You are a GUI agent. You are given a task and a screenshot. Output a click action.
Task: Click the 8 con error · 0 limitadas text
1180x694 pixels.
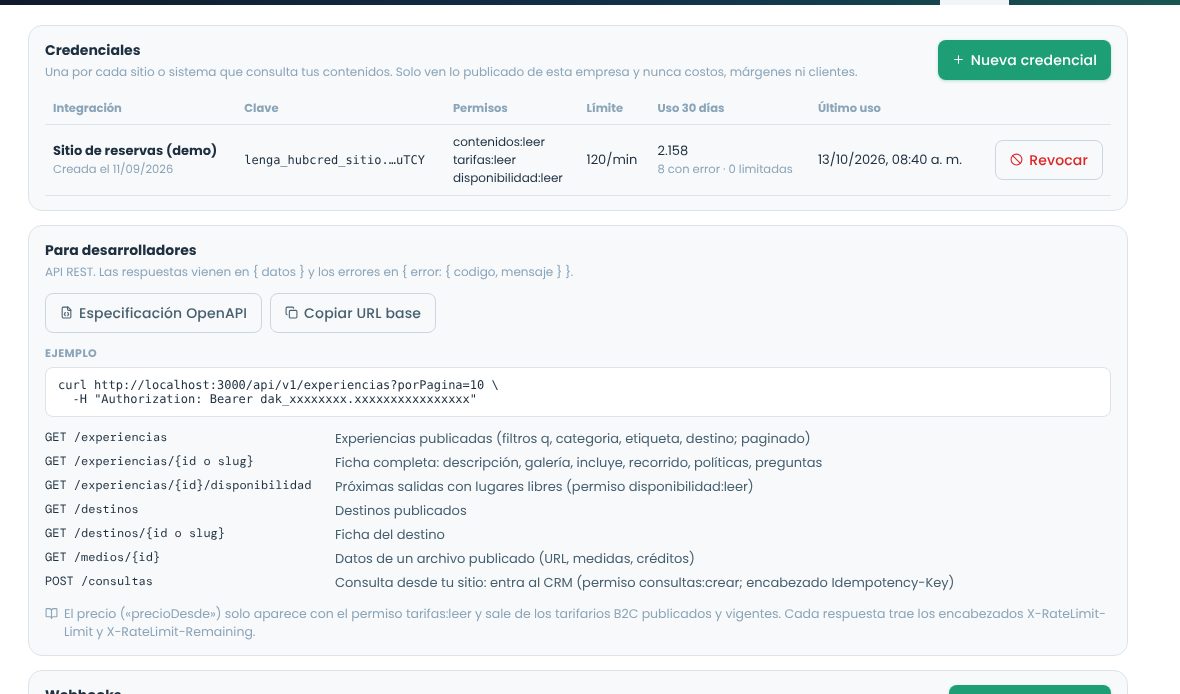pyautogui.click(x=725, y=169)
